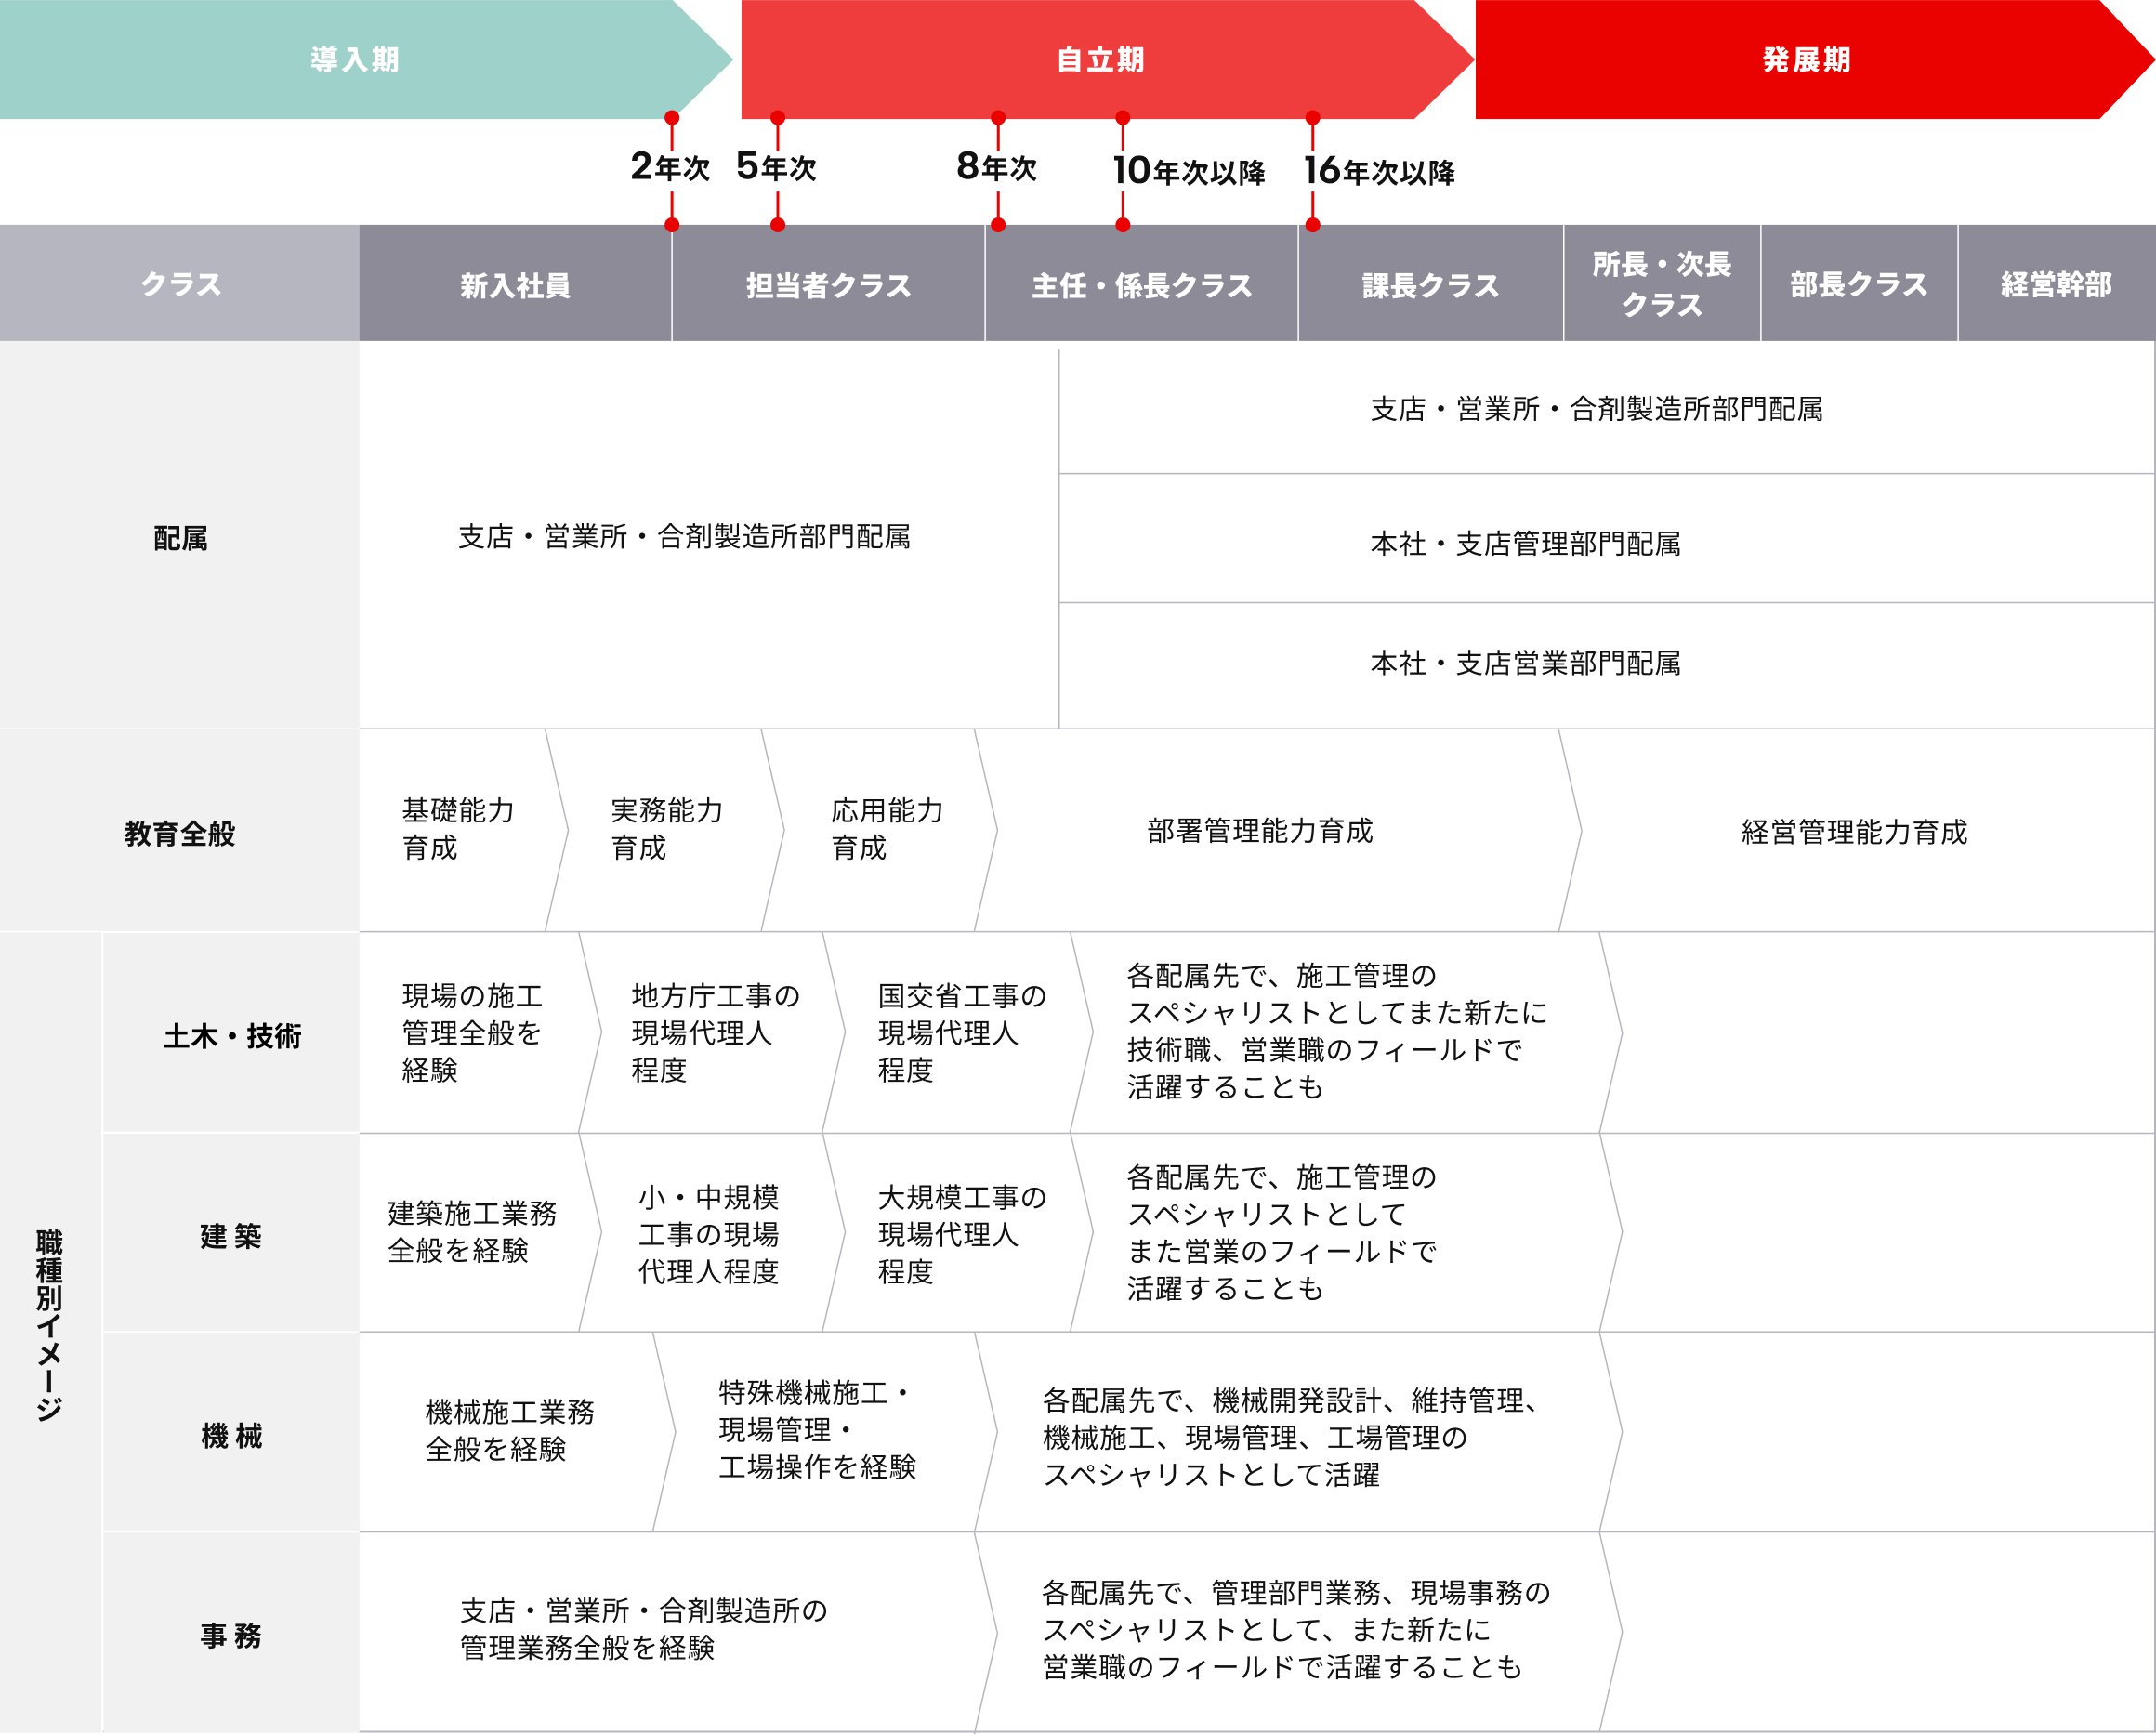Select the 8年次 timeline marker
The image size is (2156, 1735).
click(x=997, y=167)
